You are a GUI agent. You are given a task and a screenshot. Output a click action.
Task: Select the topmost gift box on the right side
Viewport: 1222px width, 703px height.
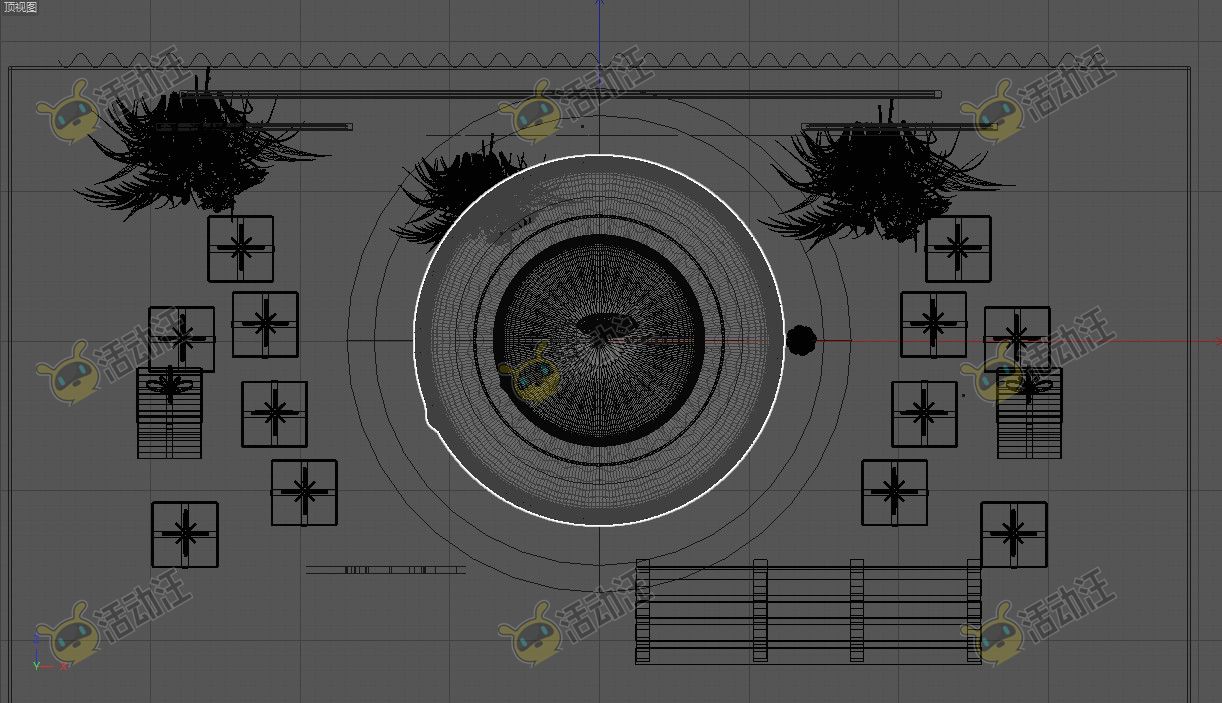tap(958, 249)
